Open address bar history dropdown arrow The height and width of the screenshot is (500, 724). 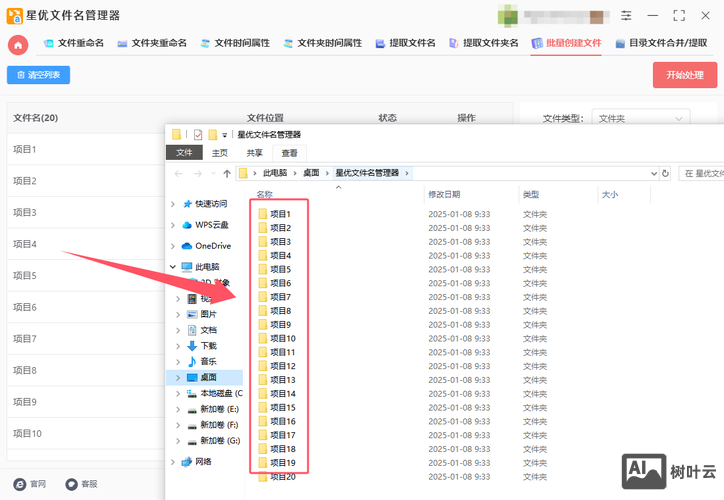pos(654,174)
